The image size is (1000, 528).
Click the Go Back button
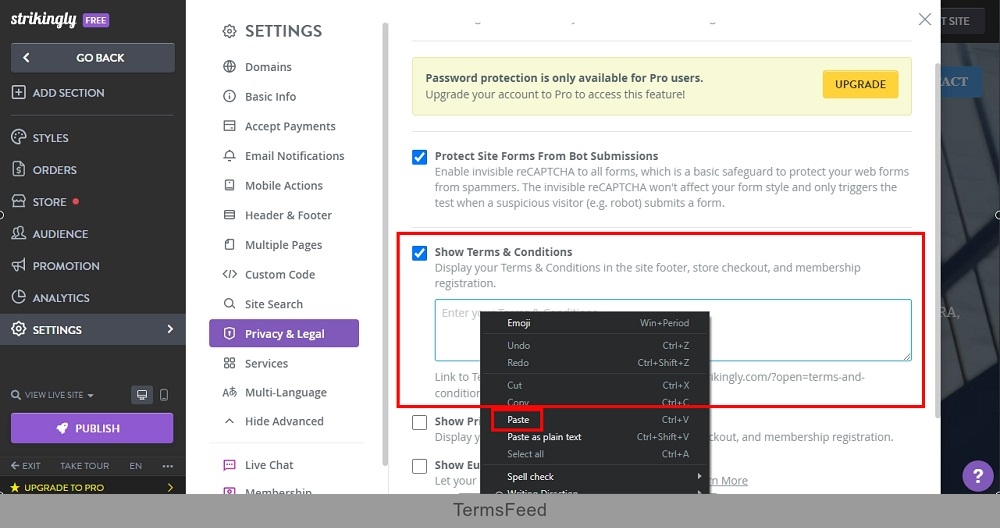coord(92,57)
